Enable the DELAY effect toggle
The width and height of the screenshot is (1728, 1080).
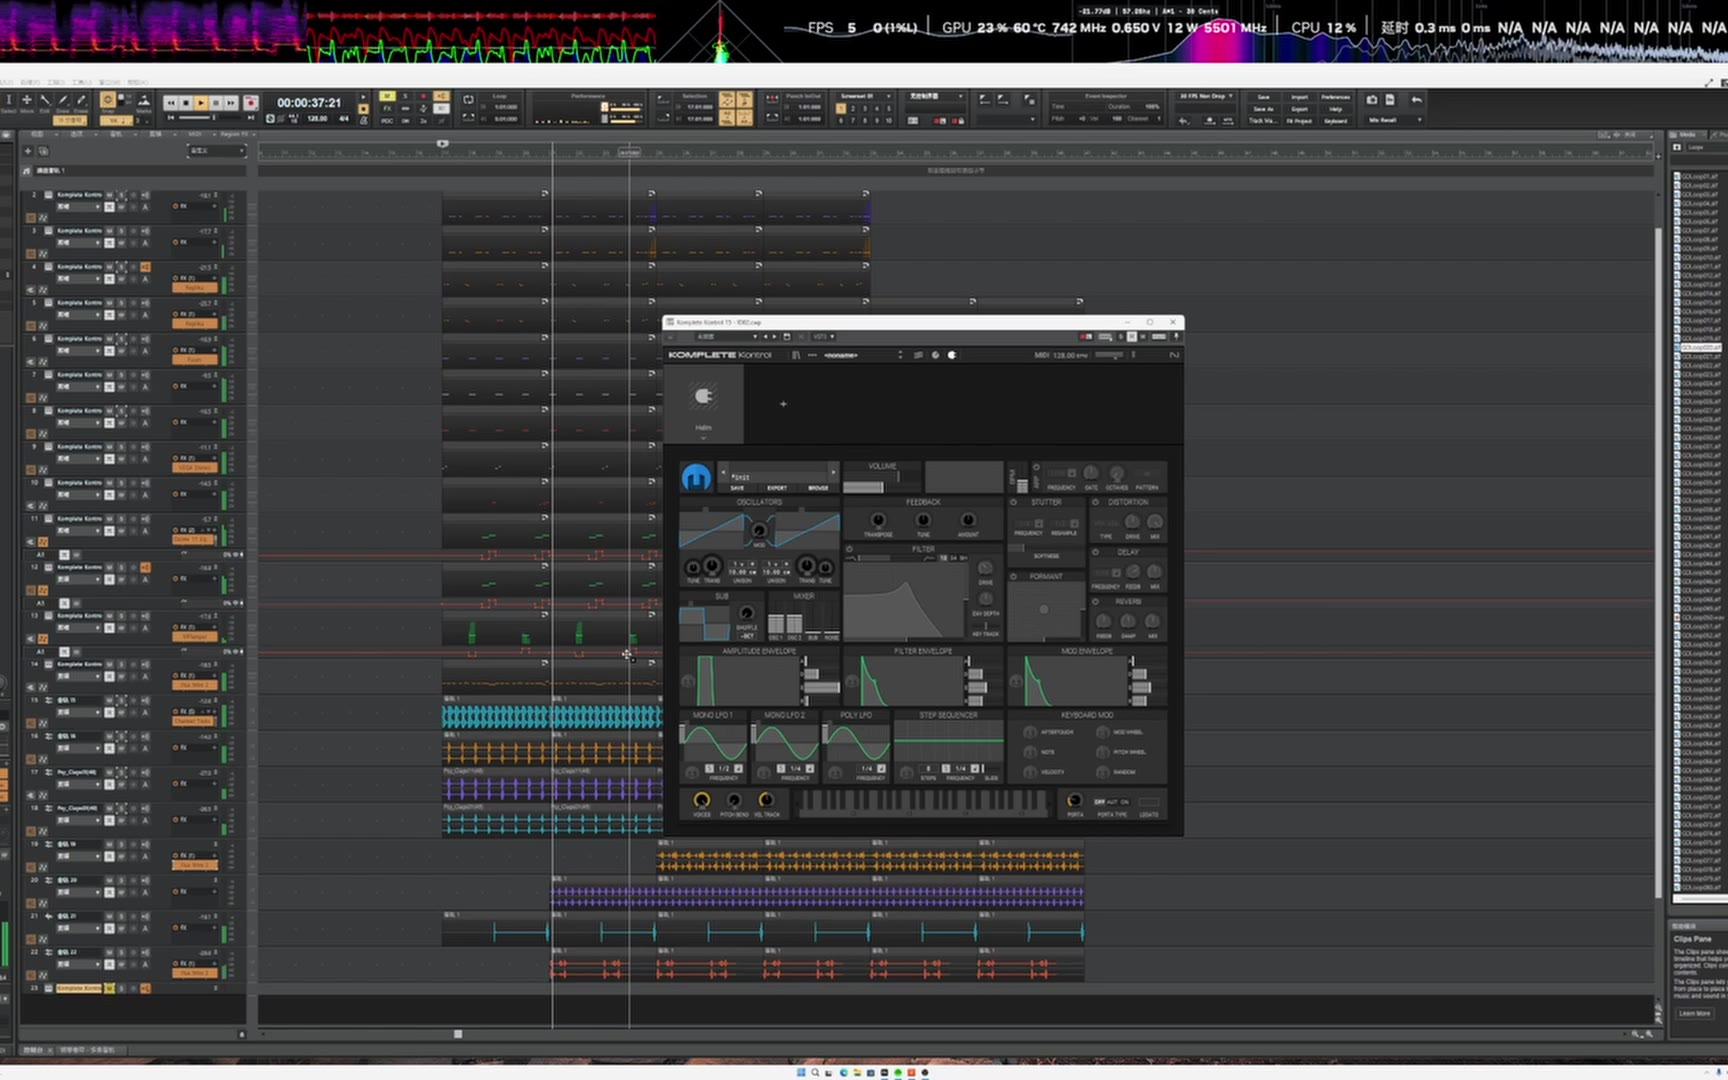(1095, 552)
